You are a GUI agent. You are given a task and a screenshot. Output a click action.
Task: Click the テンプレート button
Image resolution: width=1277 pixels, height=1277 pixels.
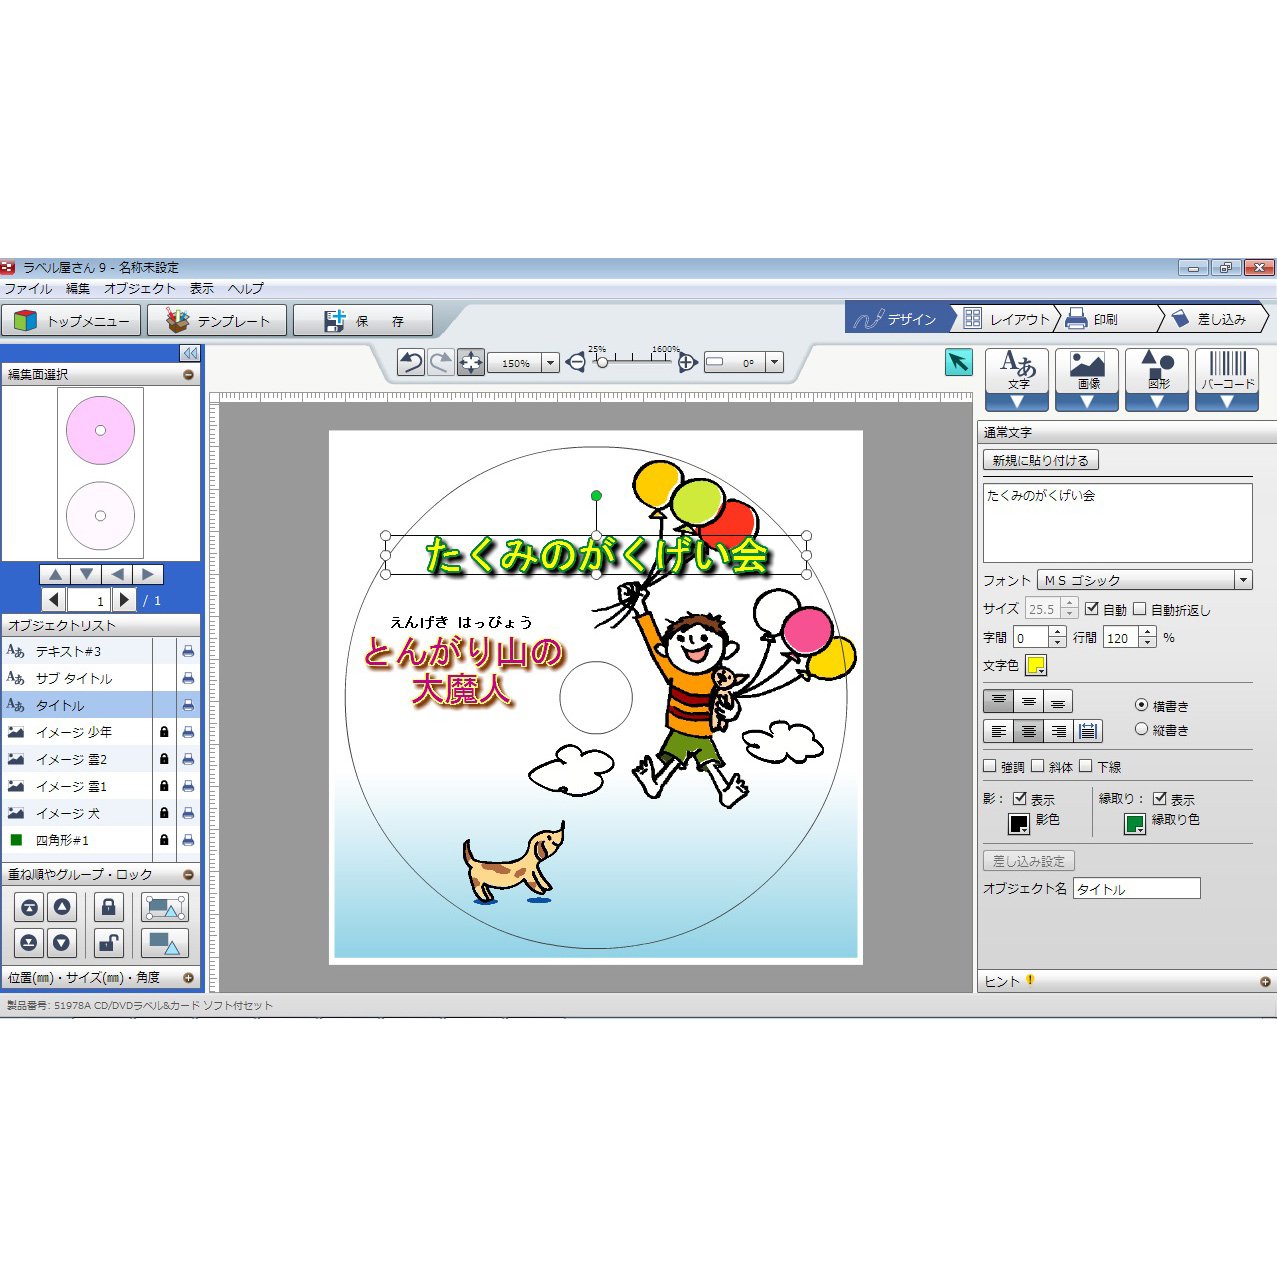pos(218,321)
